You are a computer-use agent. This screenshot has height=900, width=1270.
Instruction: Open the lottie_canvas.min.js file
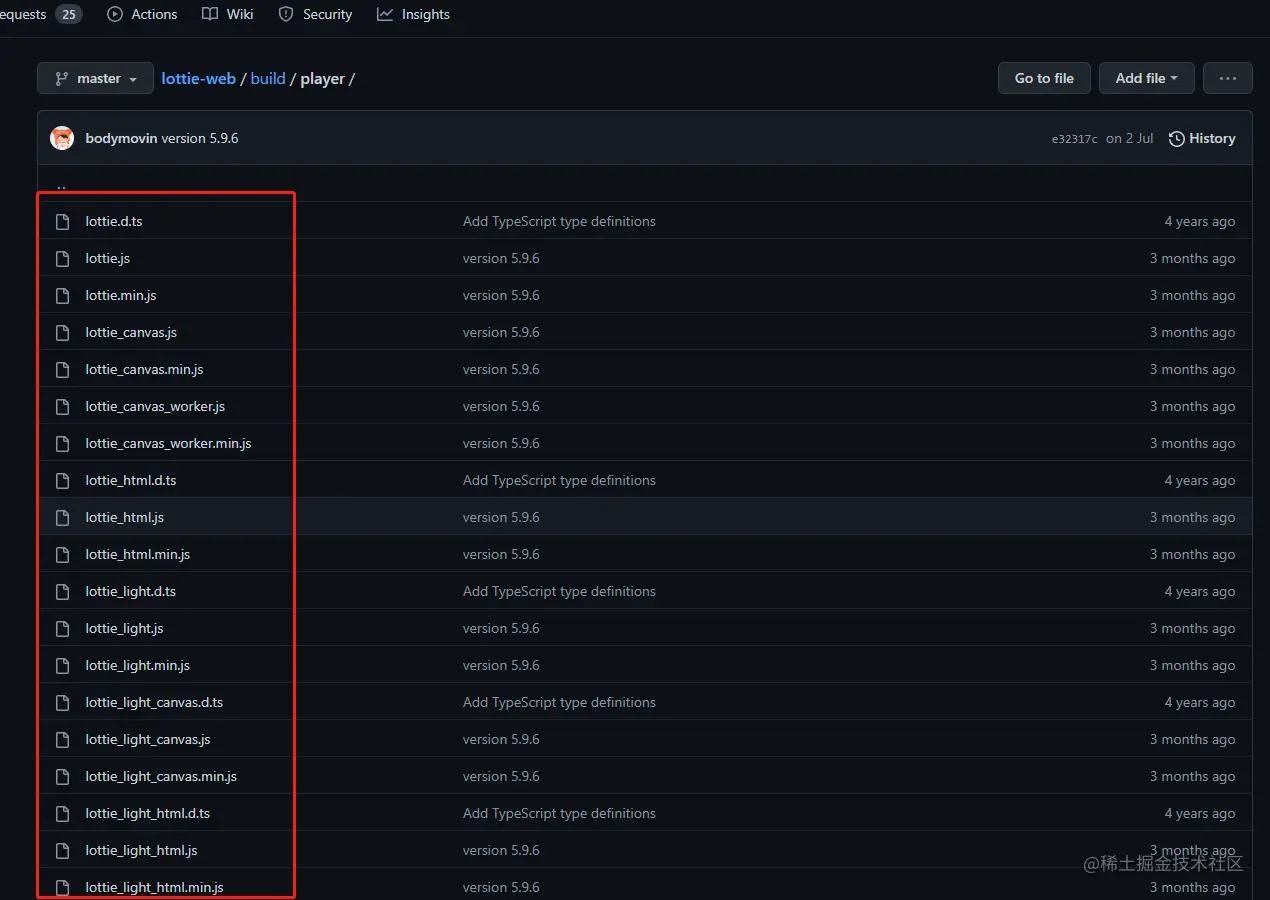coord(144,369)
